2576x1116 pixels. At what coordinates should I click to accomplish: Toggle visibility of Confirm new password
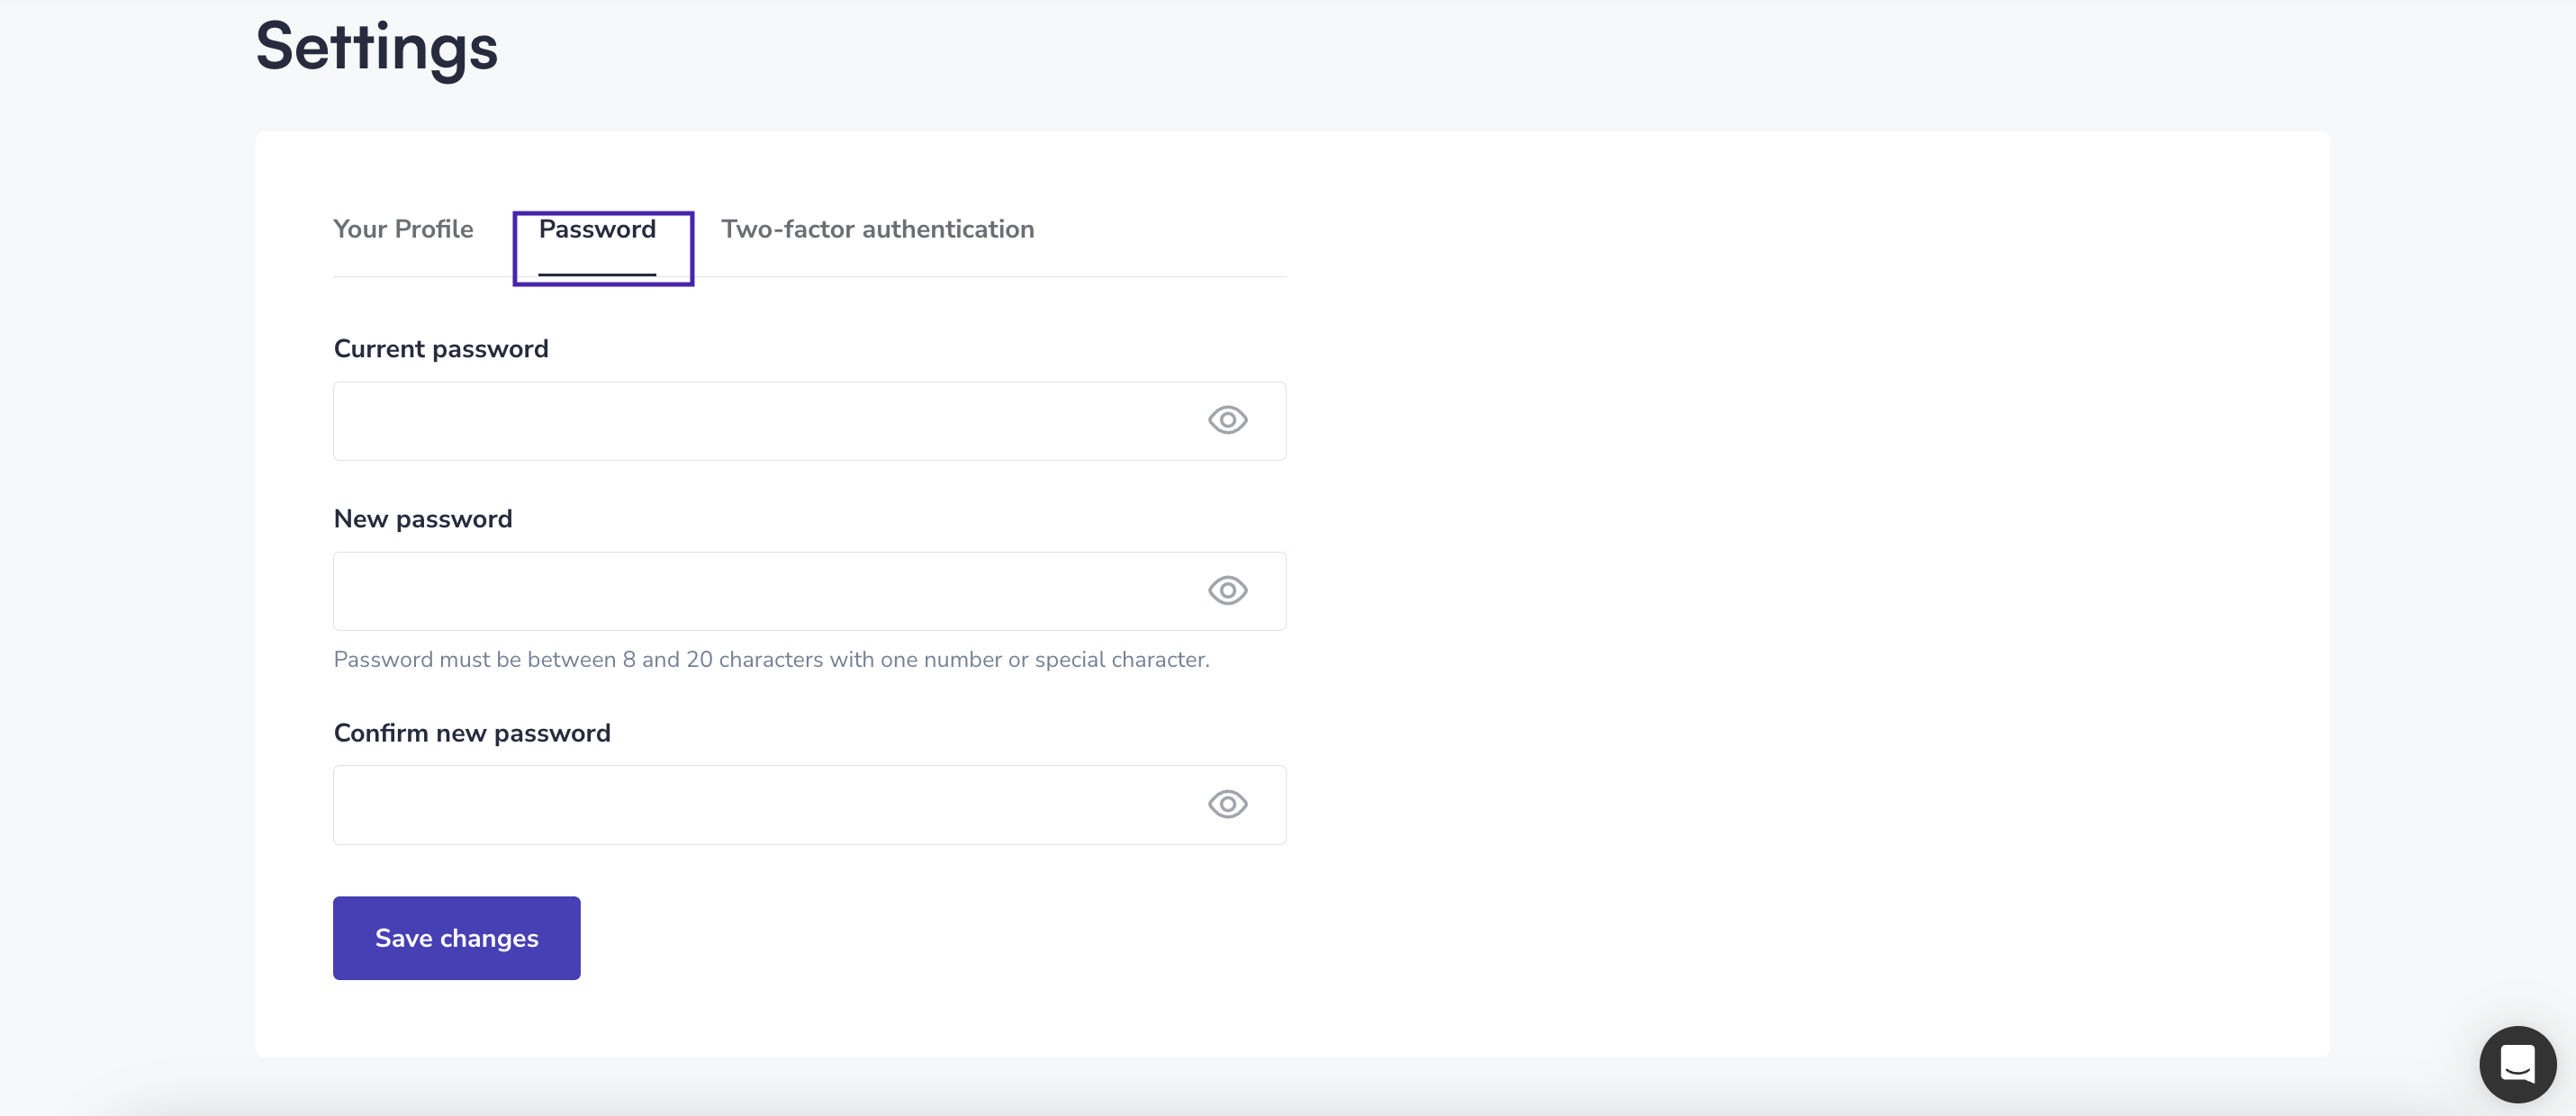[x=1227, y=804]
